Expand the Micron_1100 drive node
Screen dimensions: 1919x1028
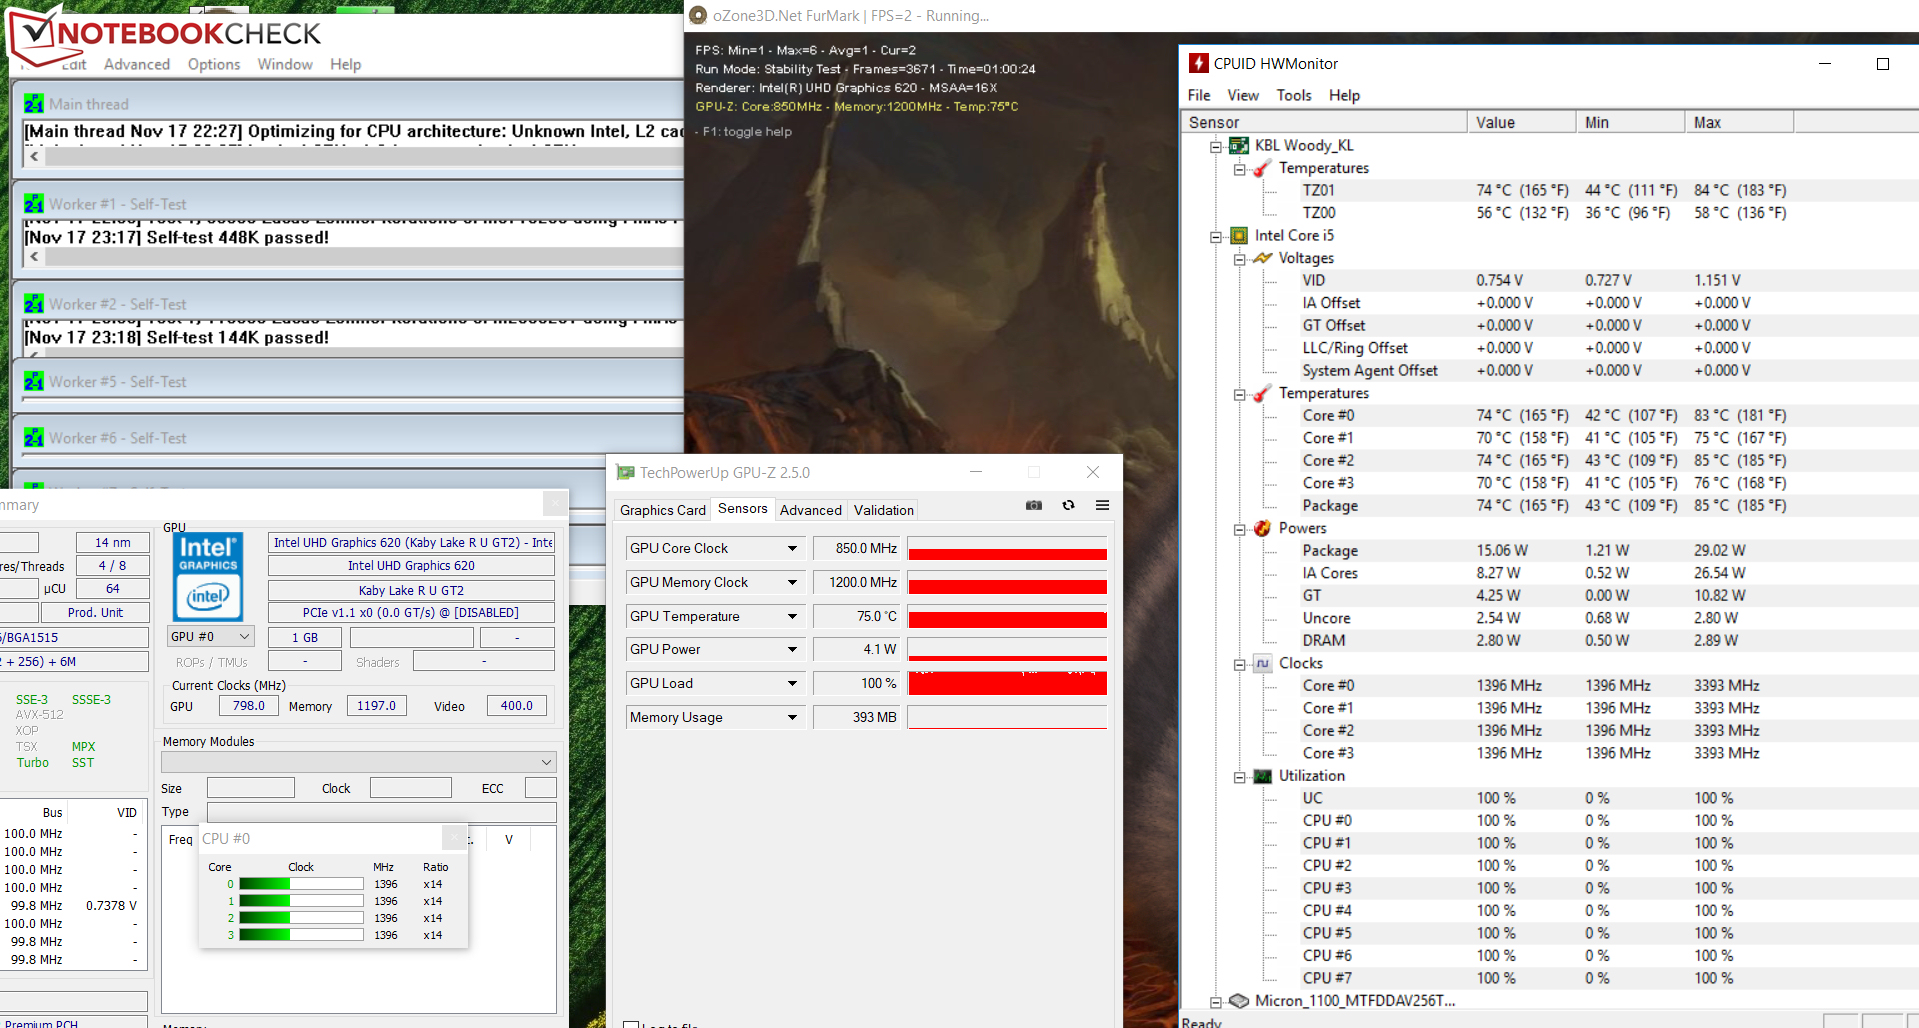(1216, 1002)
